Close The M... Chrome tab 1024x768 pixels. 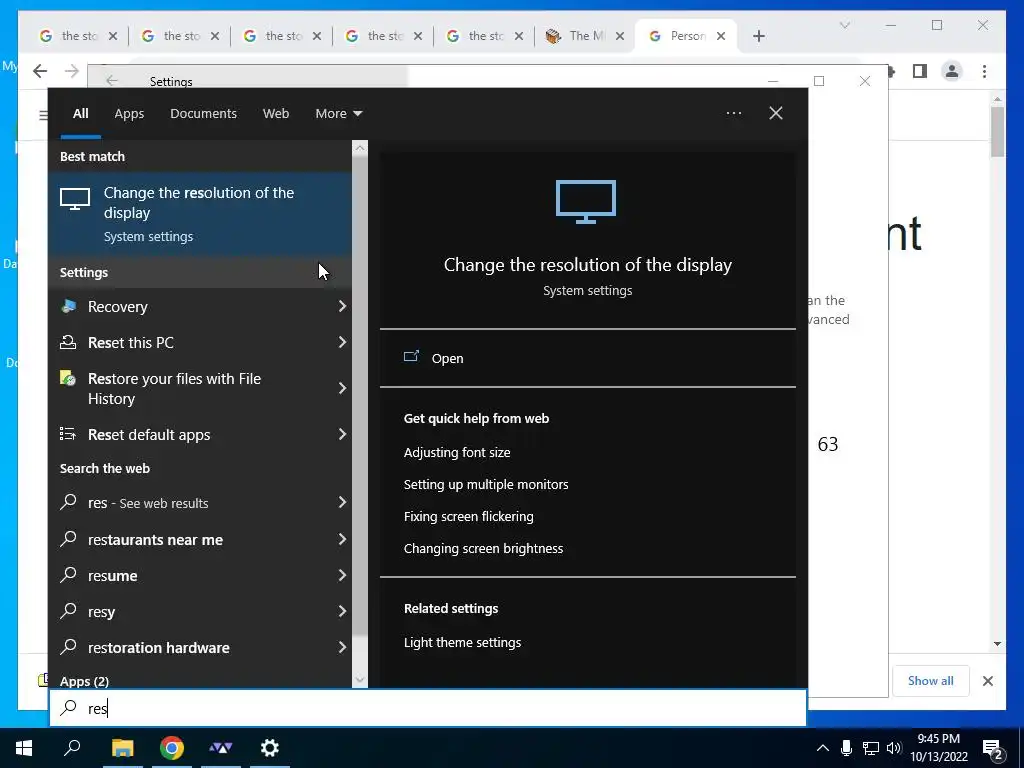click(620, 36)
